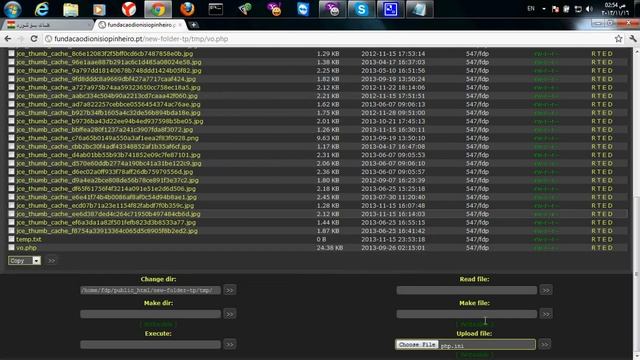Screen dimensions: 640x360
Task: Open TeamViewer icon in the taskbar
Action: (303, 9)
